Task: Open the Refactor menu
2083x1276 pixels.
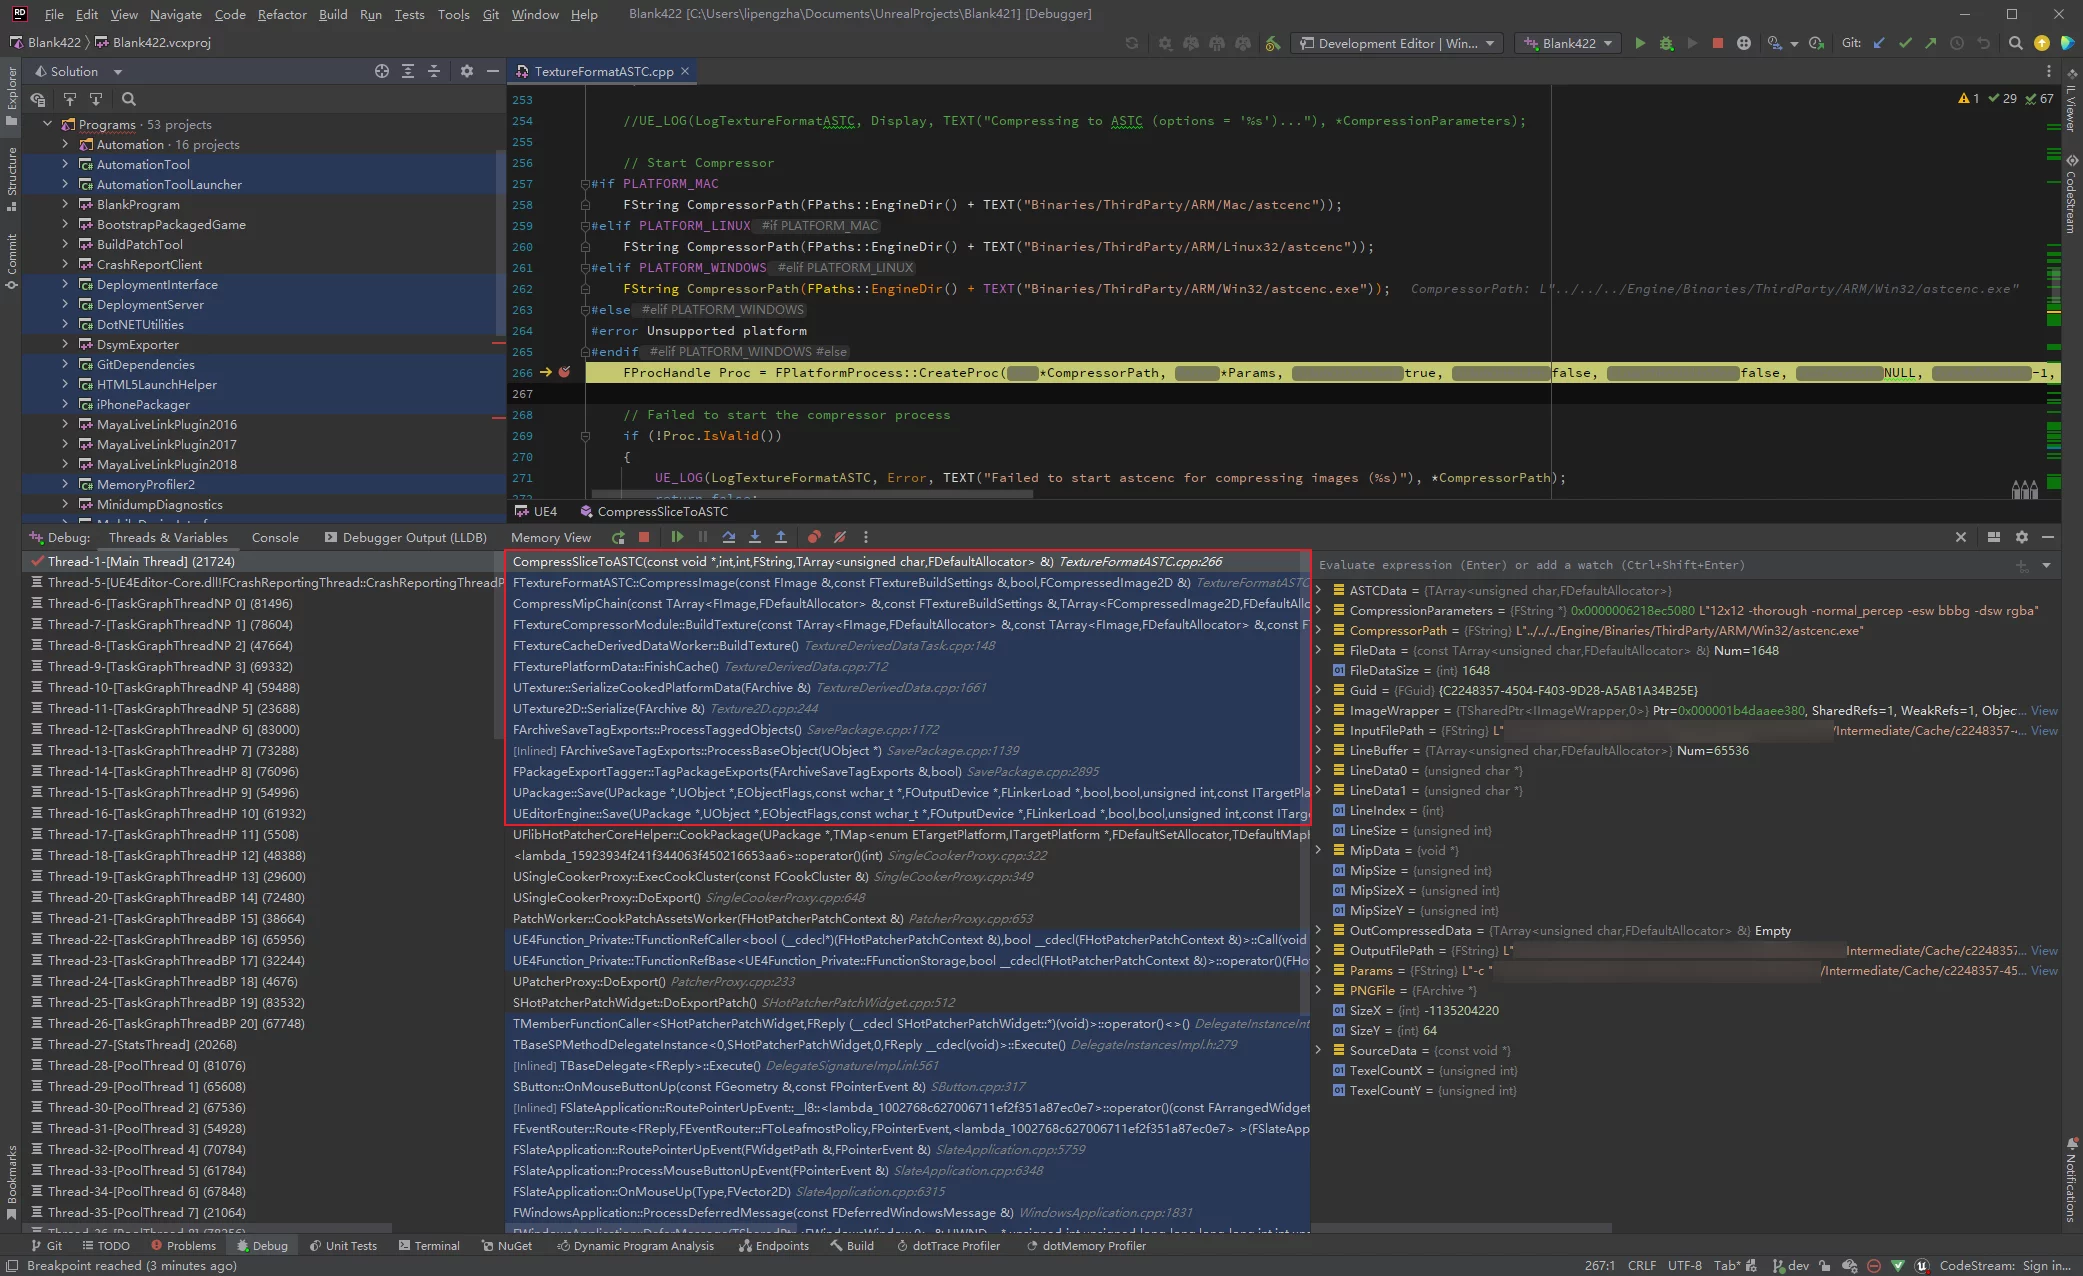Action: tap(282, 14)
